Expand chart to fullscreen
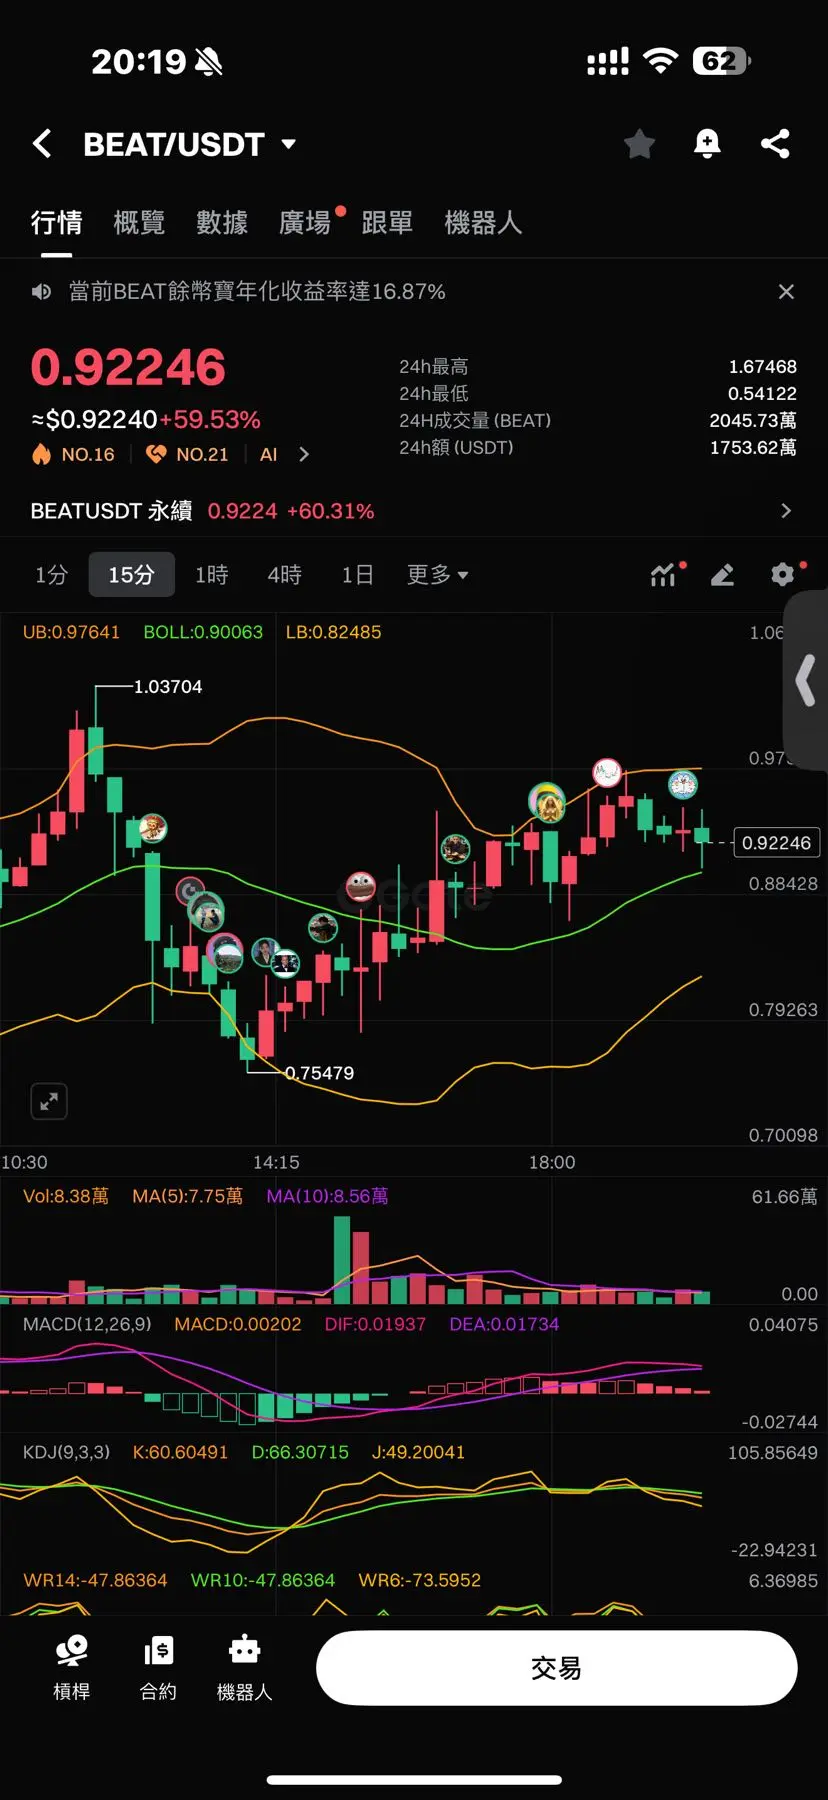This screenshot has height=1800, width=828. click(49, 1102)
